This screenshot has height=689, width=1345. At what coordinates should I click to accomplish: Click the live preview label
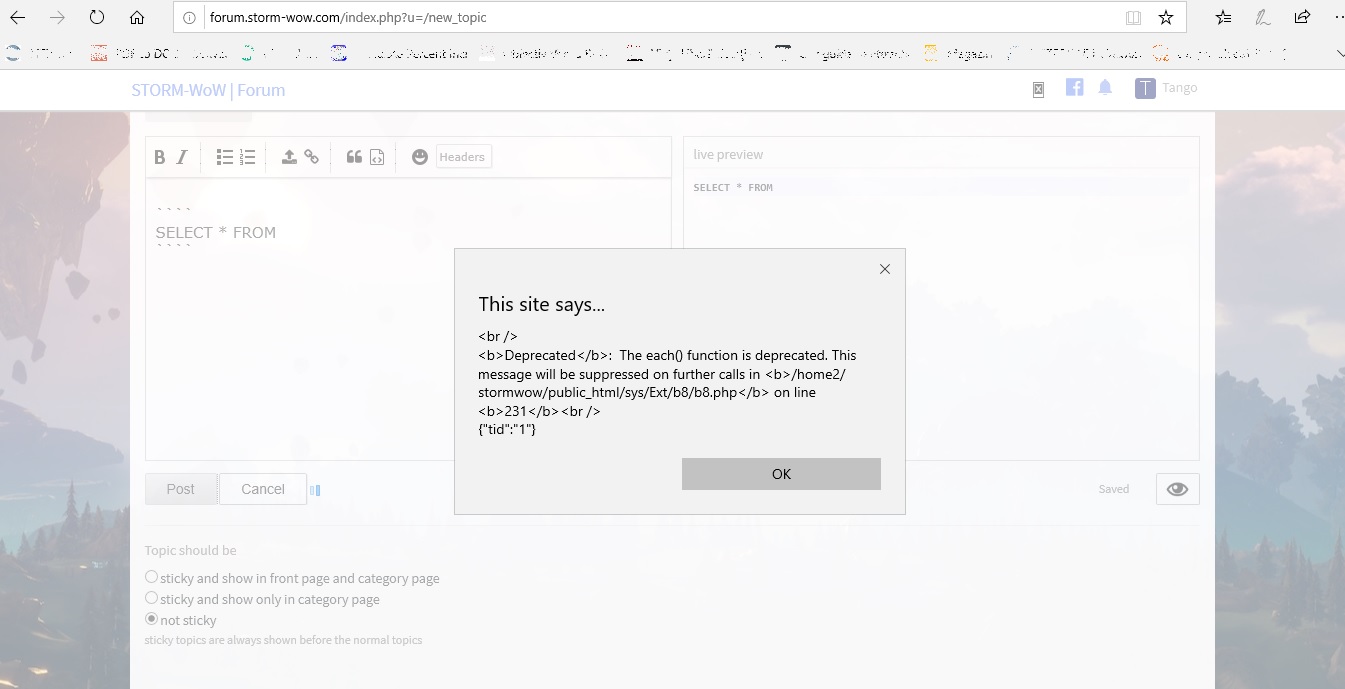point(728,154)
